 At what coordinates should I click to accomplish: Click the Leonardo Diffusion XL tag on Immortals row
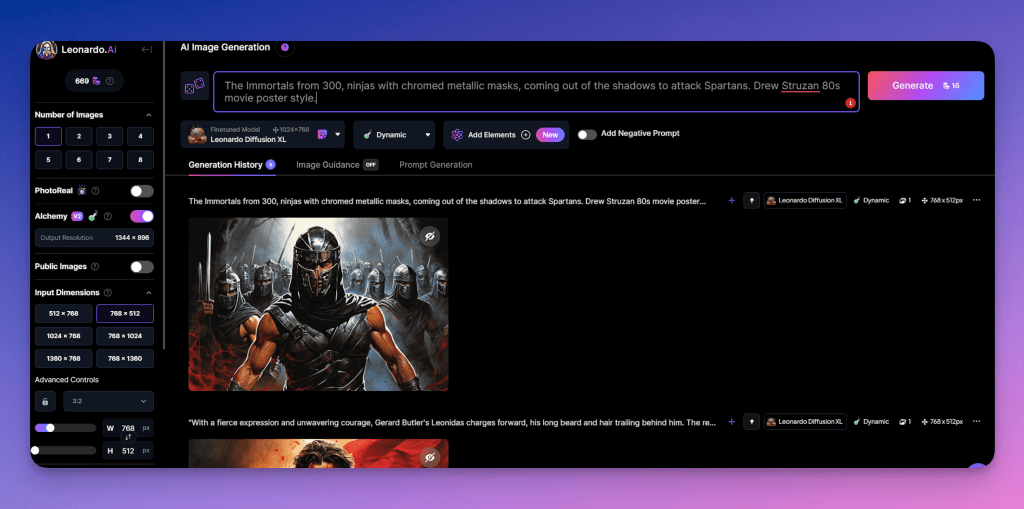coord(805,201)
